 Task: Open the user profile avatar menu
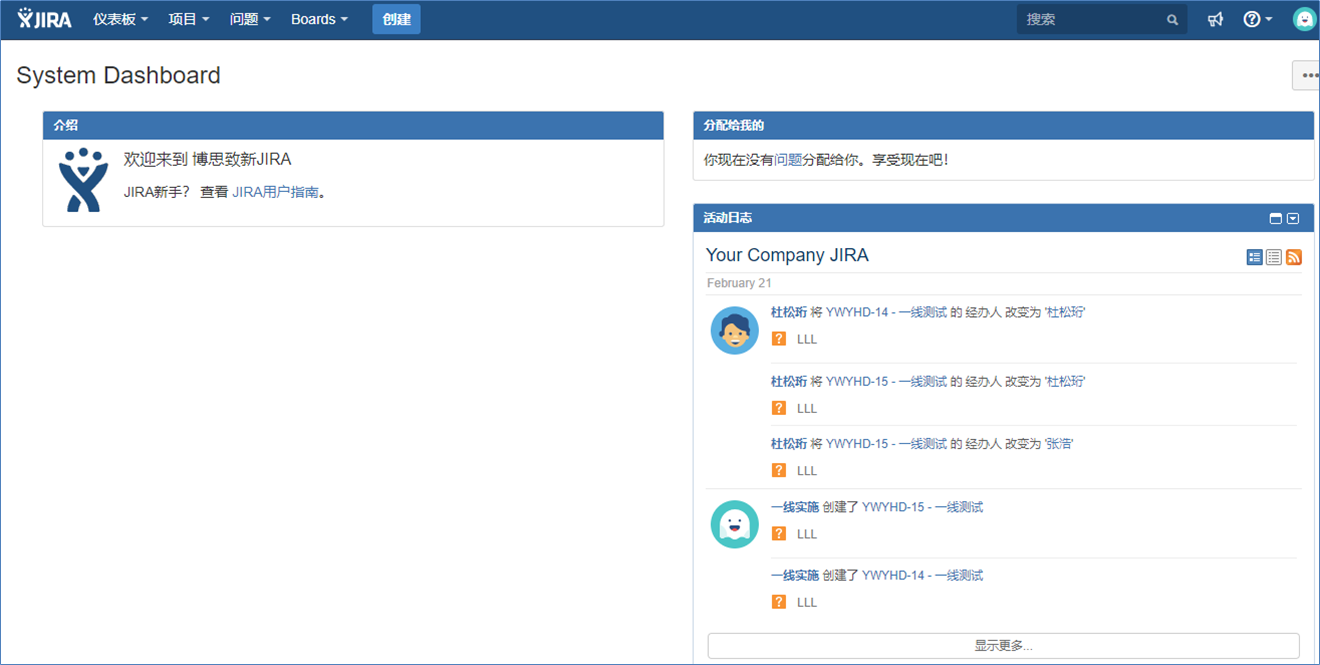pyautogui.click(x=1305, y=19)
